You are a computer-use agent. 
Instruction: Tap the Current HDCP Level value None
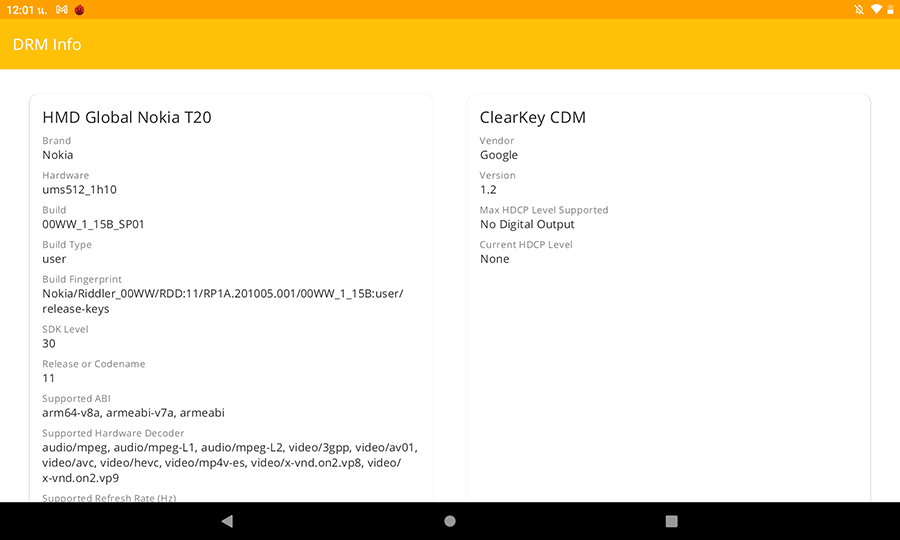coord(495,259)
